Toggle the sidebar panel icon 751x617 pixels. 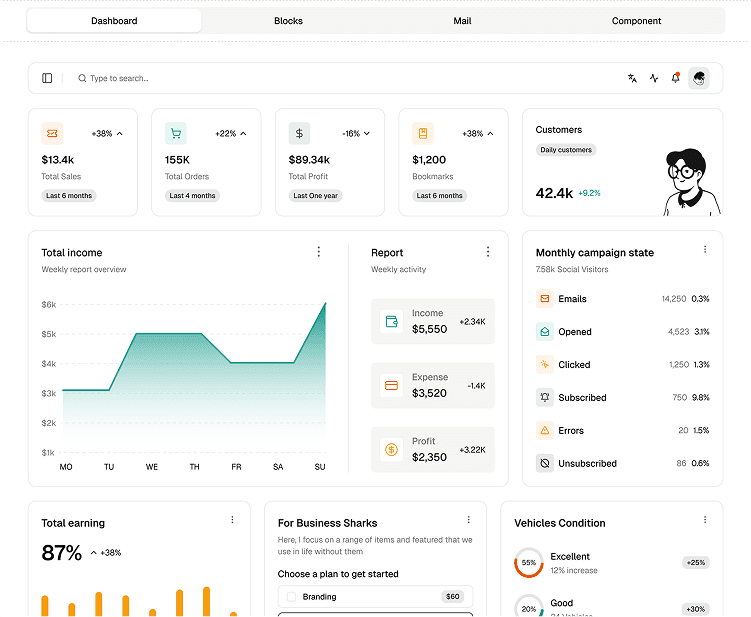click(x=47, y=78)
